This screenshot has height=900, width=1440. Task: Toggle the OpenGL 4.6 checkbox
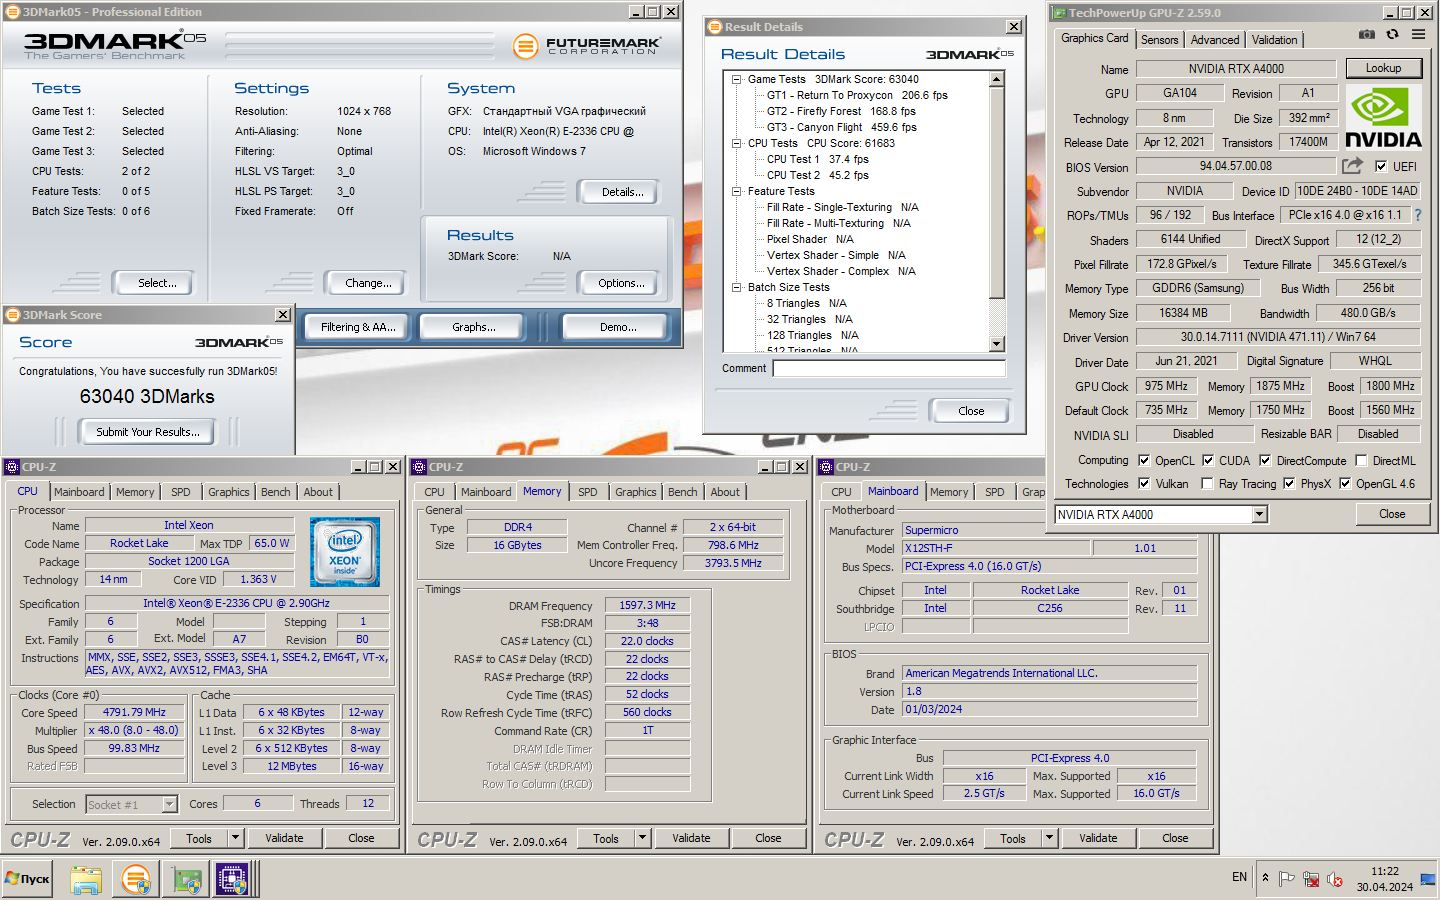(1345, 483)
